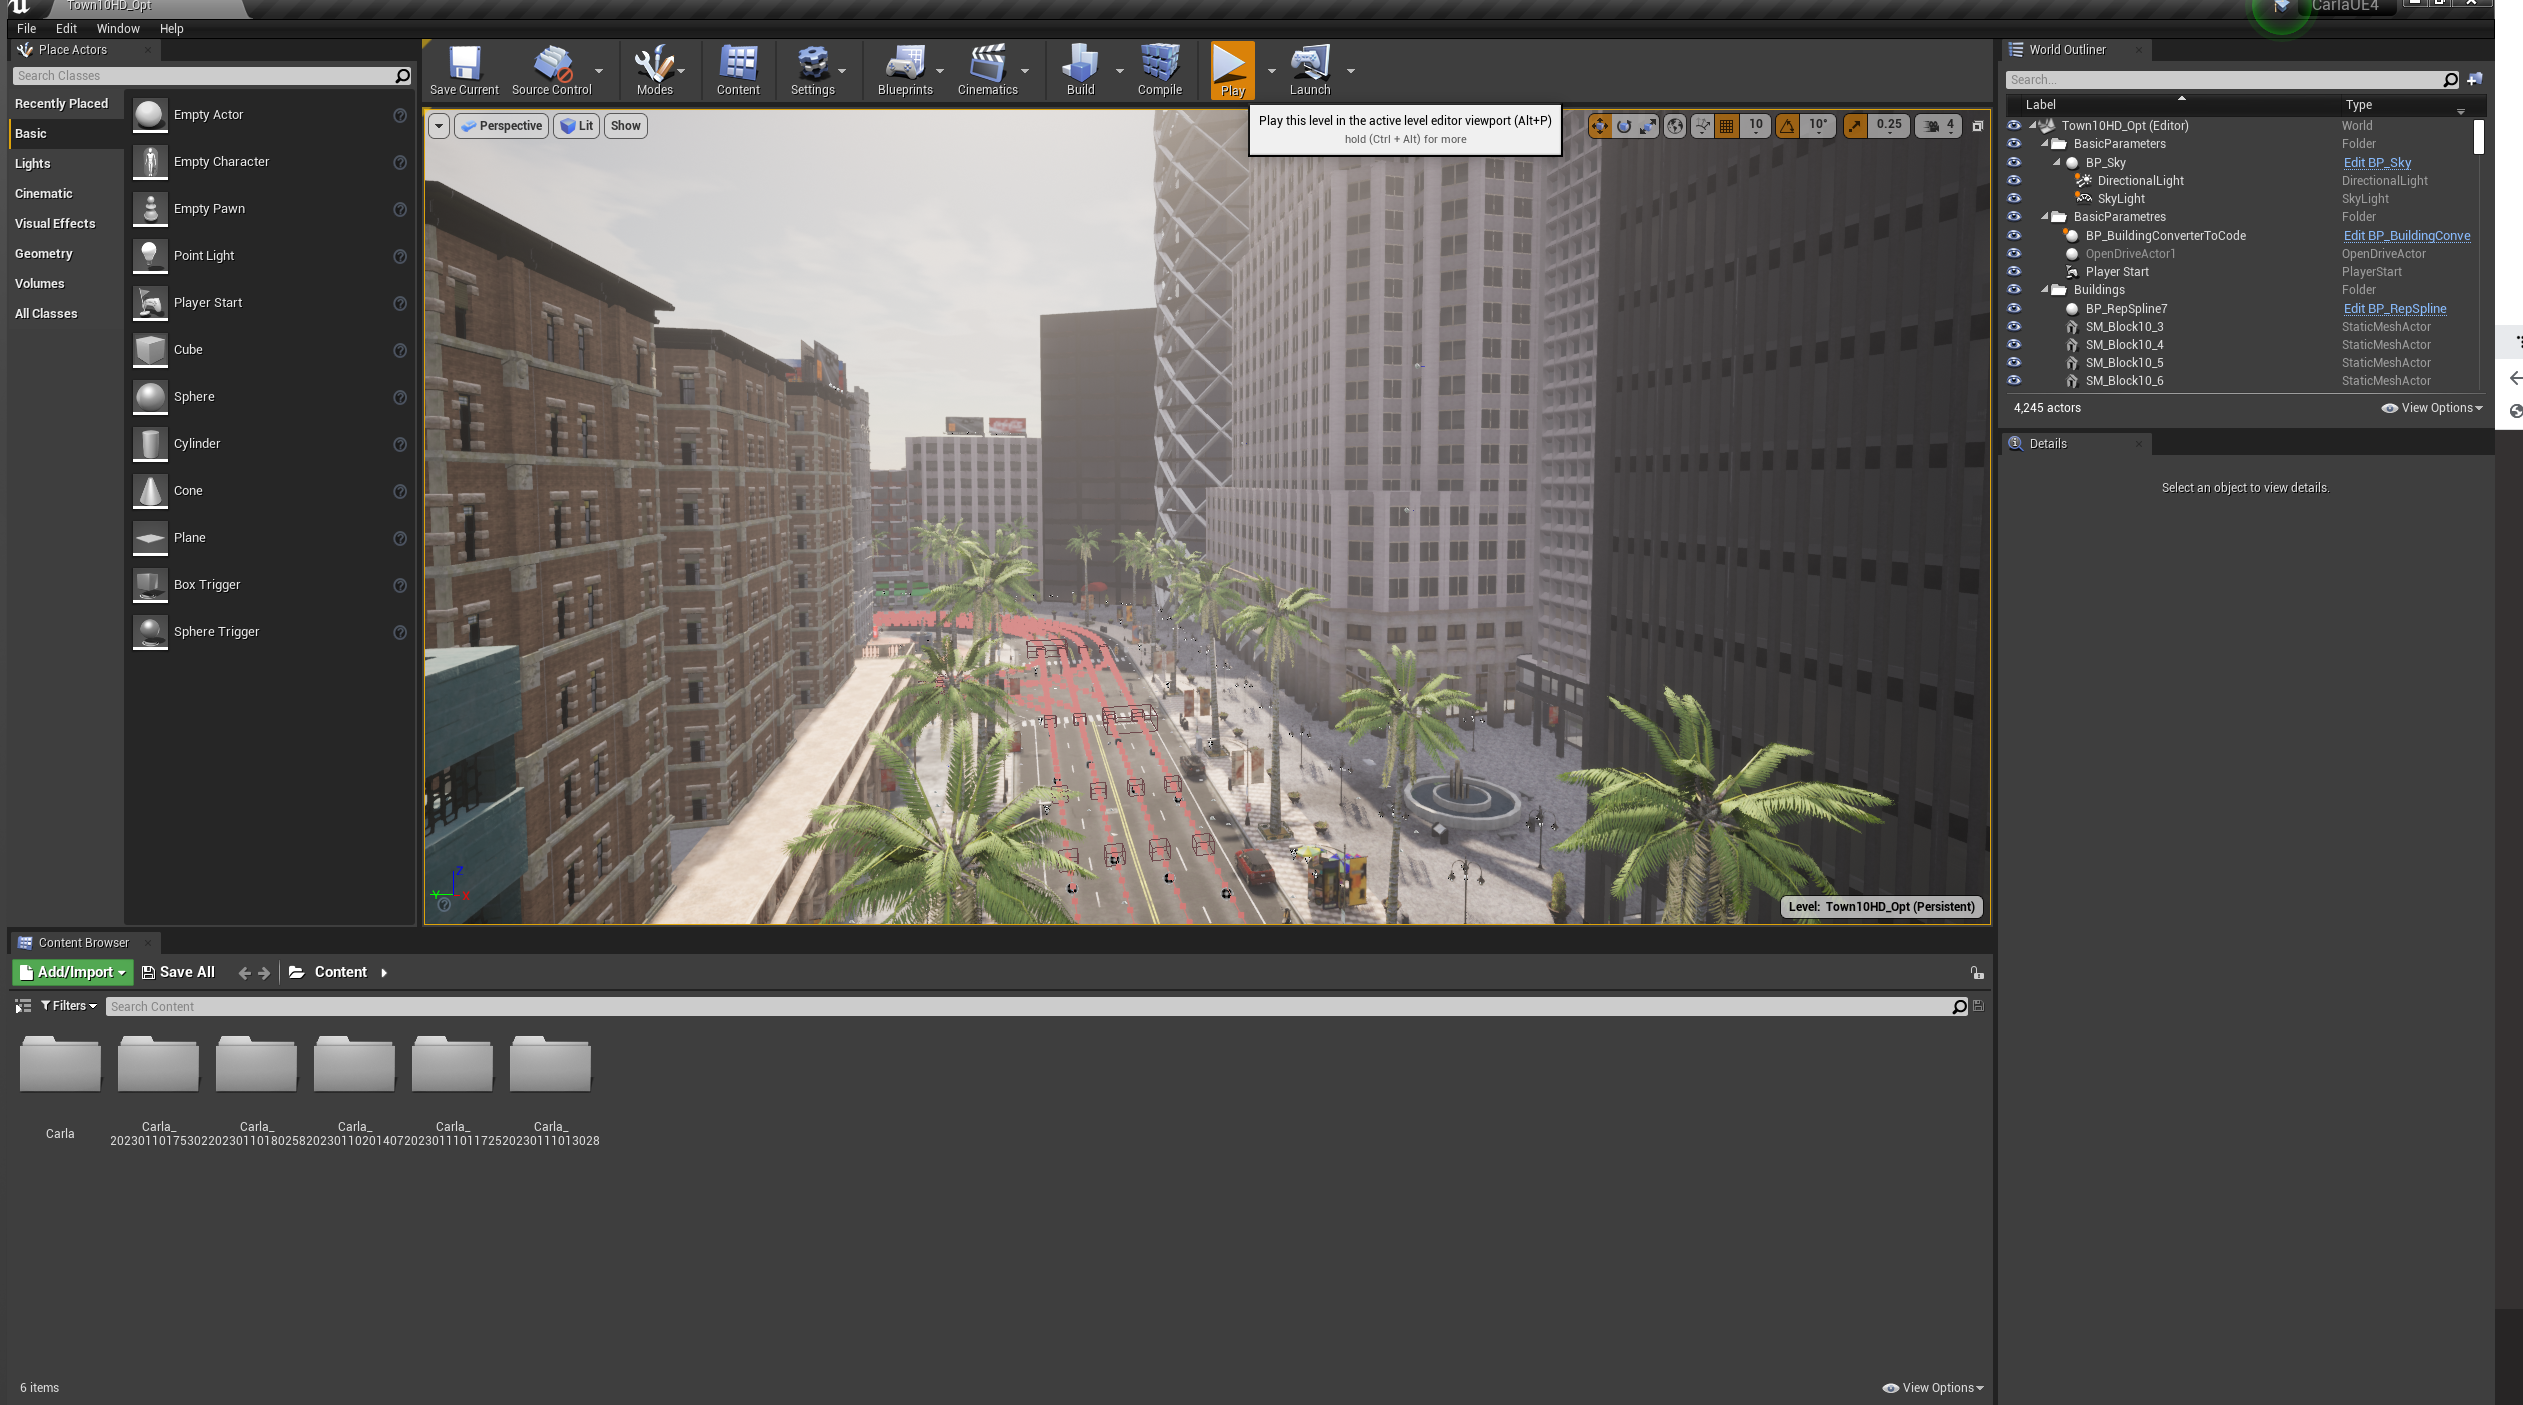The image size is (2523, 1405).
Task: Open editor Settings from toolbar
Action: 812,70
